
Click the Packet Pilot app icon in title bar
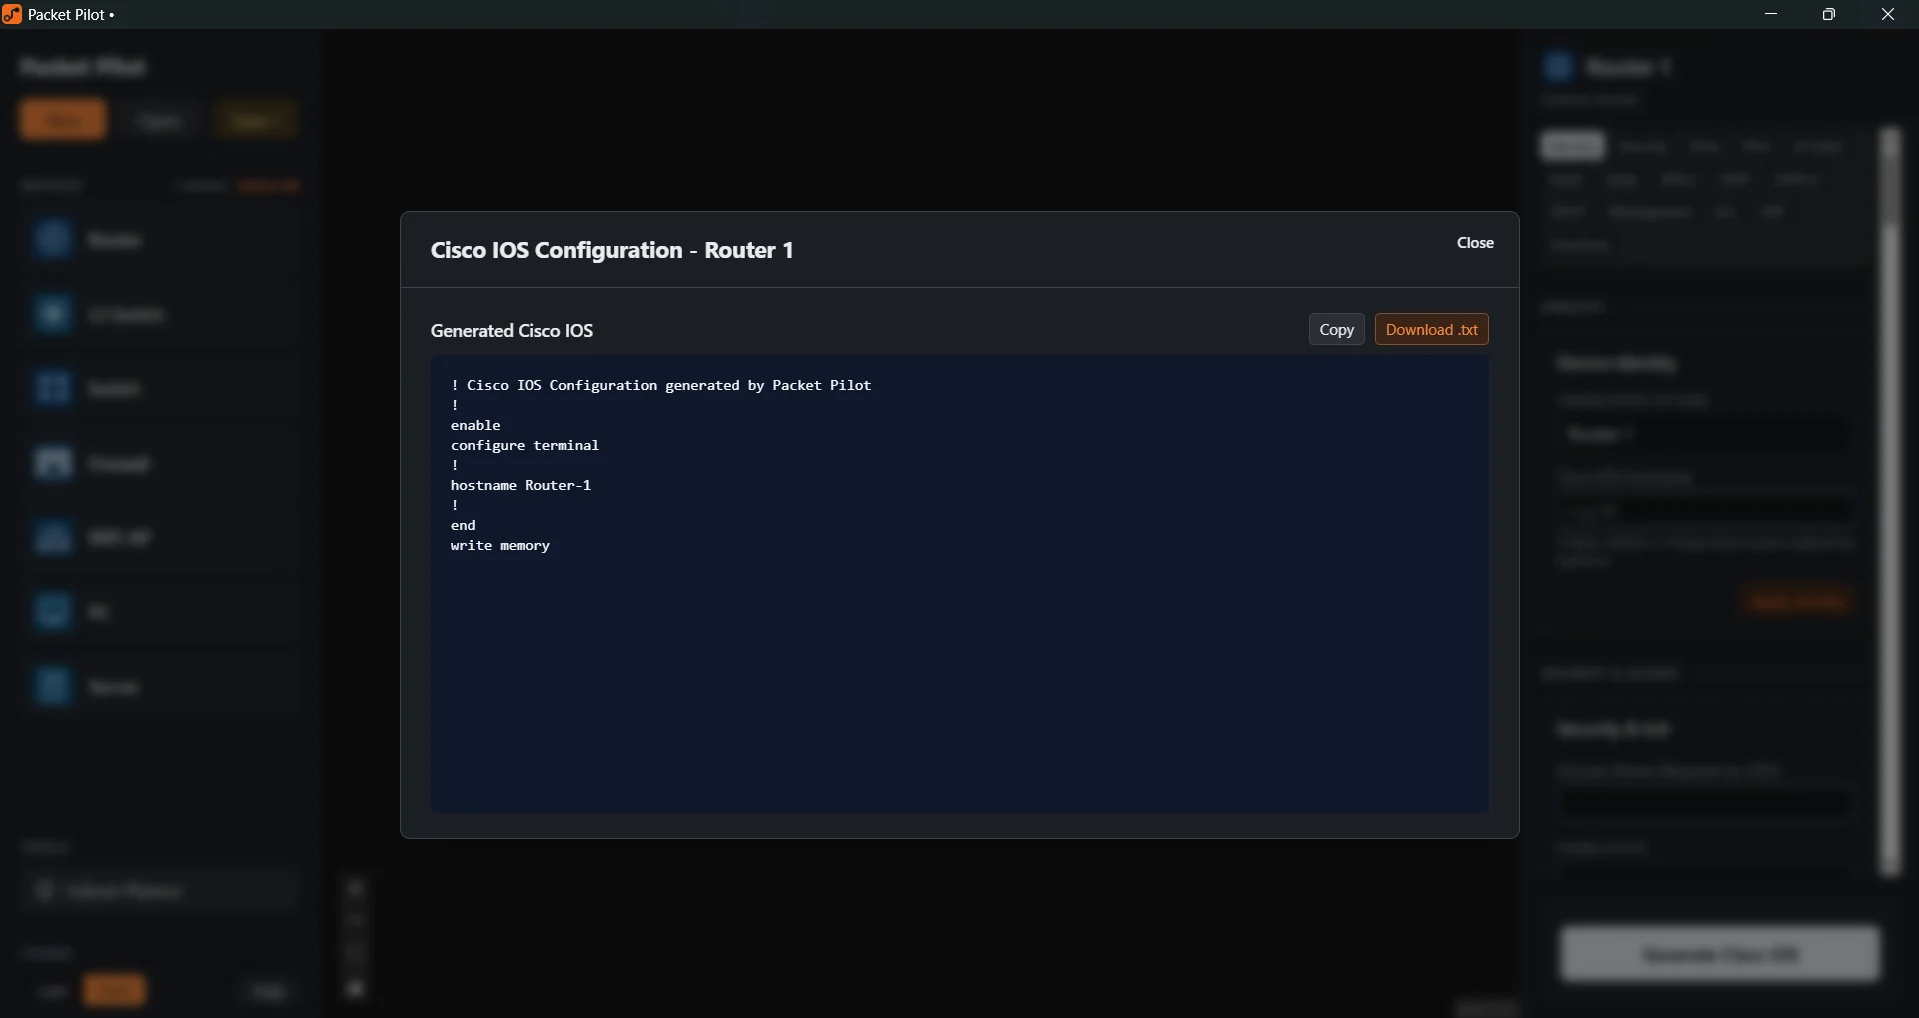12,15
